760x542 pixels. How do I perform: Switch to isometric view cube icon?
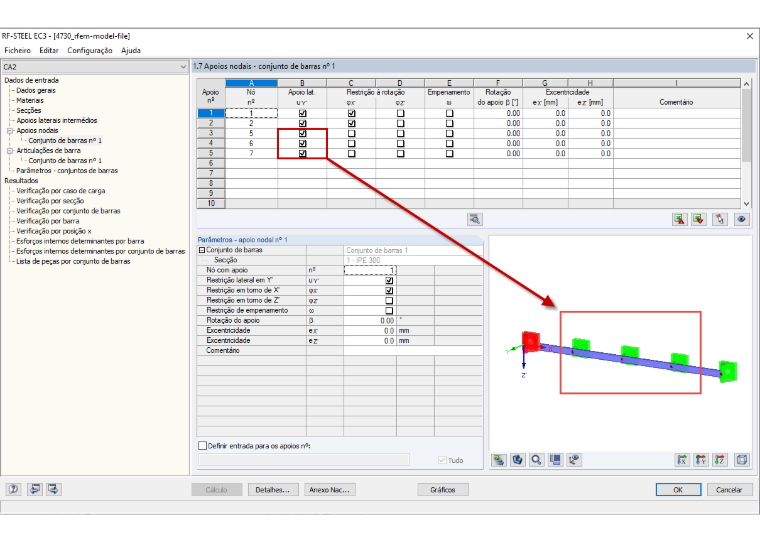click(x=742, y=460)
